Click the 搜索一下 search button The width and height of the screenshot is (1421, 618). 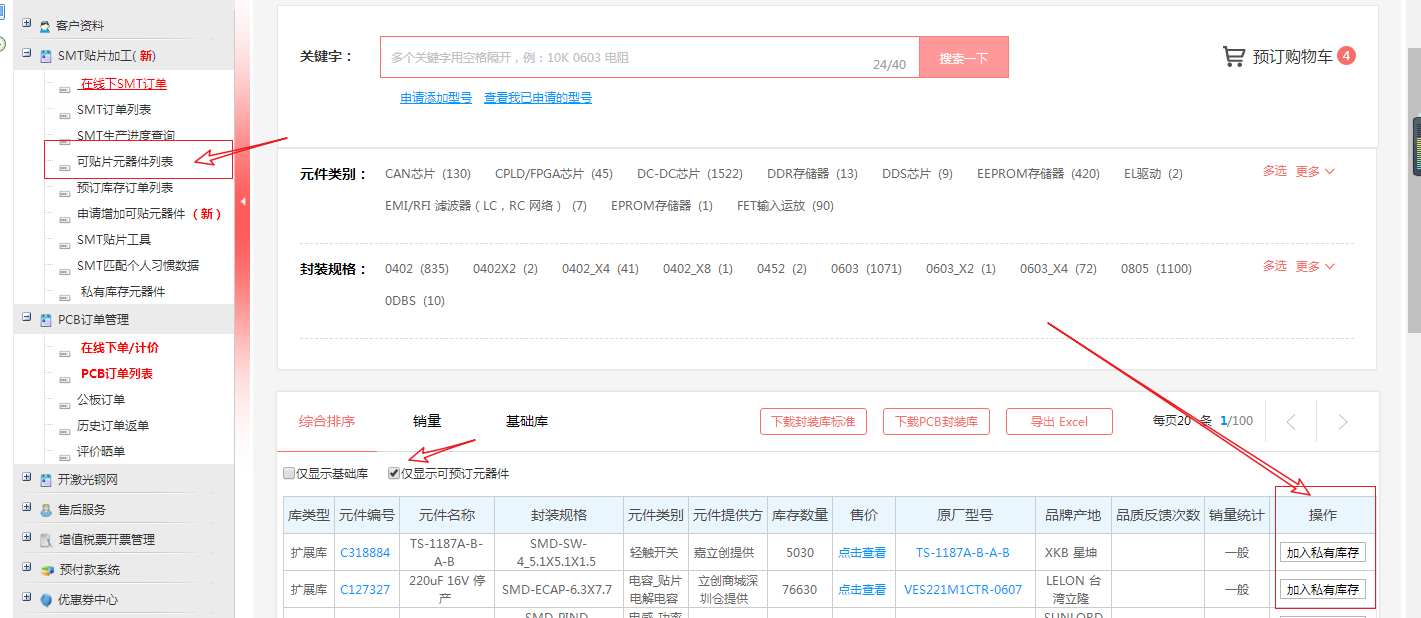(x=963, y=58)
